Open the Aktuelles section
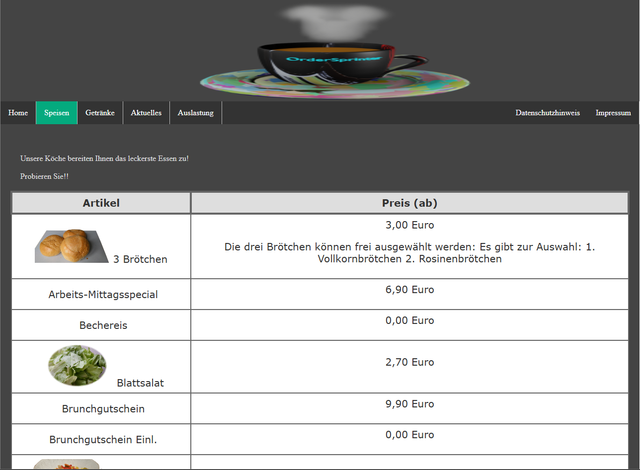The height and width of the screenshot is (470, 640). 146,113
